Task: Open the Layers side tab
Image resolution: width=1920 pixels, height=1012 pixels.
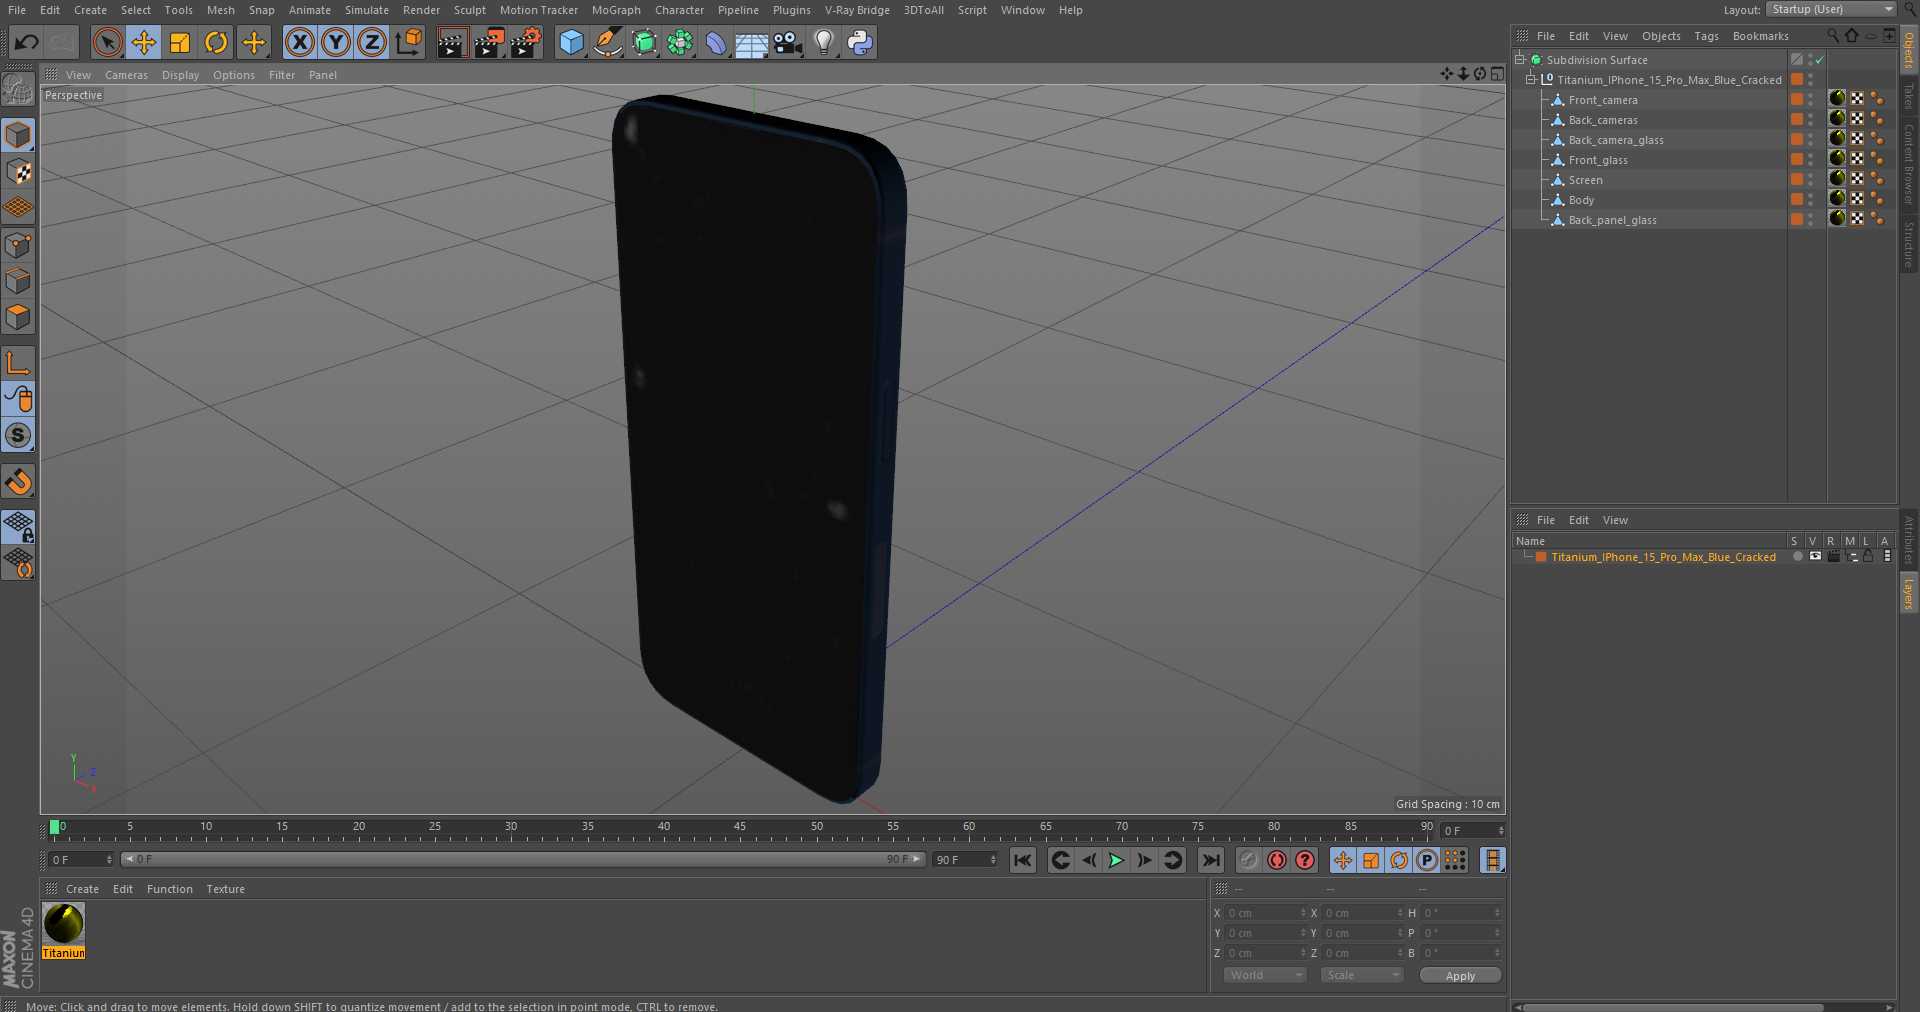Action: [x=1908, y=594]
